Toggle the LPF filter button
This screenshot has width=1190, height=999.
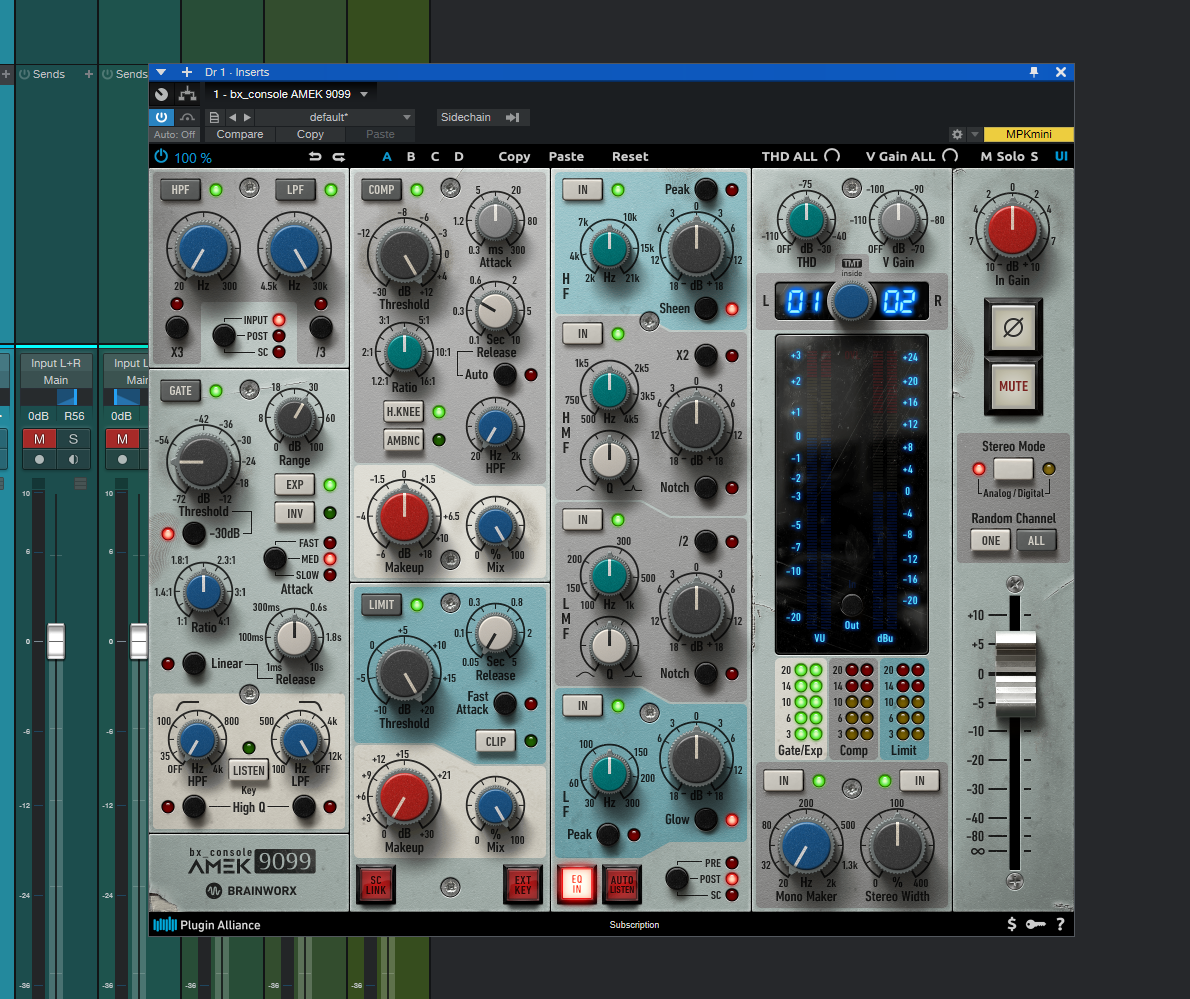point(295,190)
